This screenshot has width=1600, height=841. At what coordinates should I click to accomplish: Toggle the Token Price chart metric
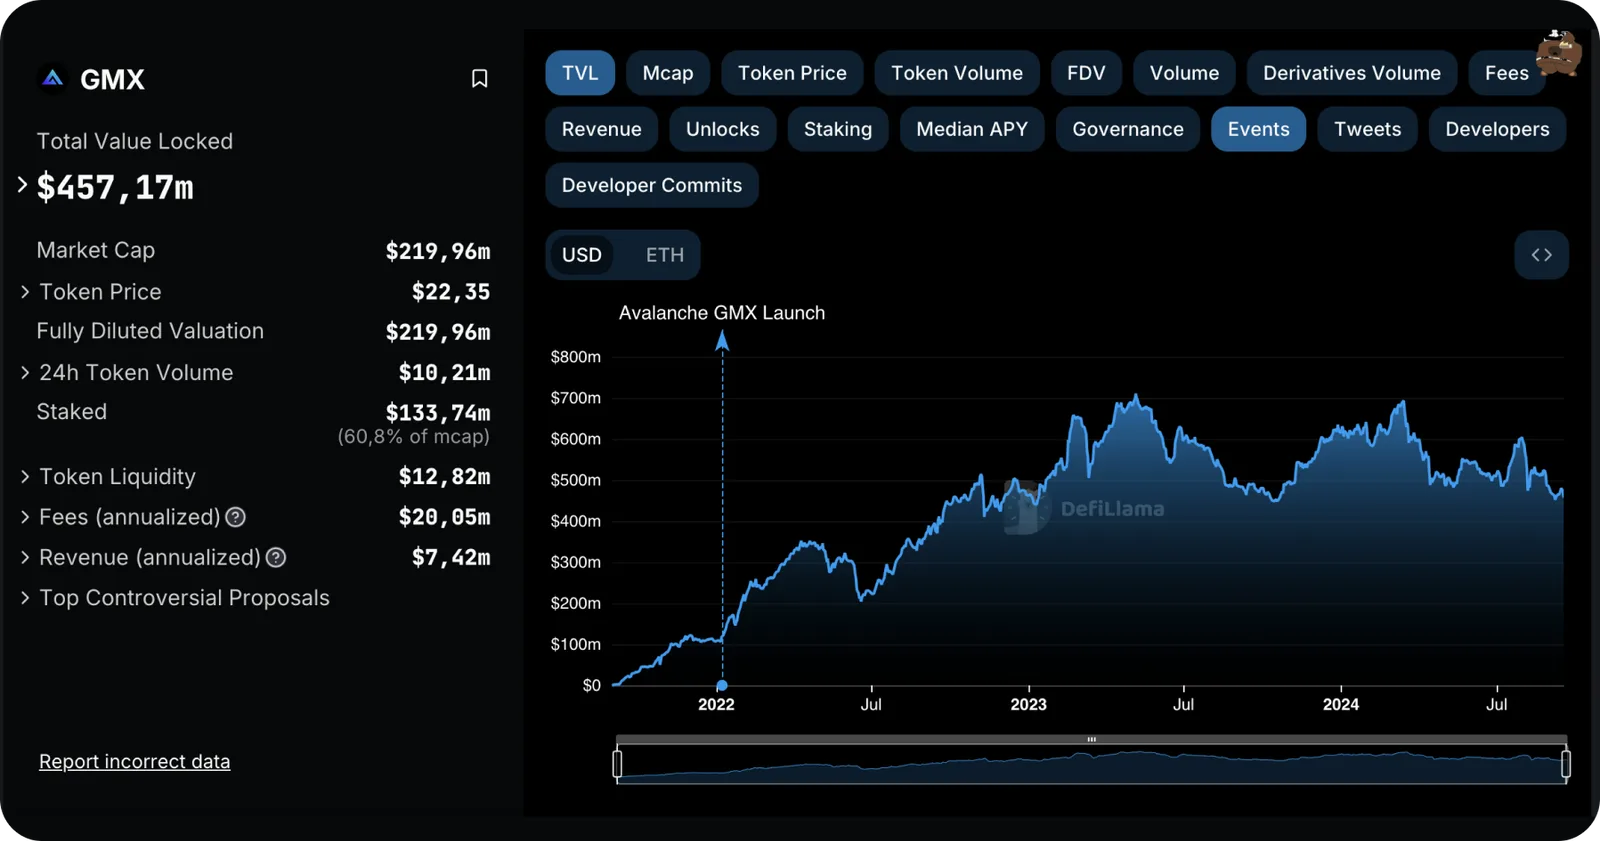click(x=792, y=73)
